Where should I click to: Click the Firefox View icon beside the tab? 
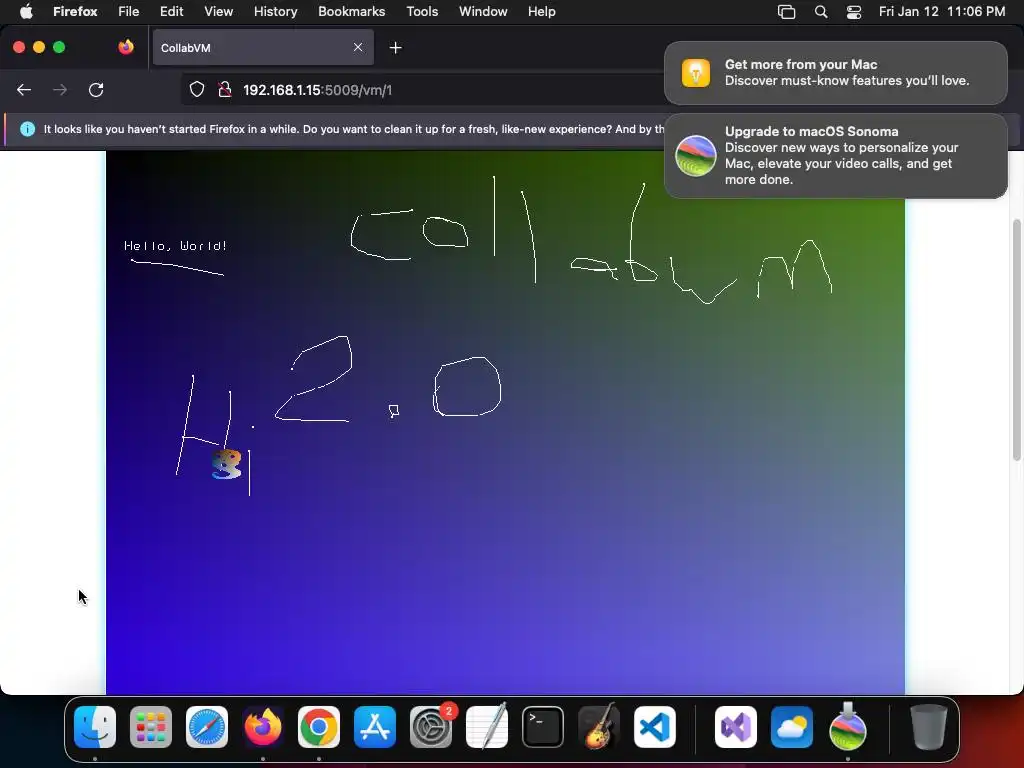coord(126,47)
